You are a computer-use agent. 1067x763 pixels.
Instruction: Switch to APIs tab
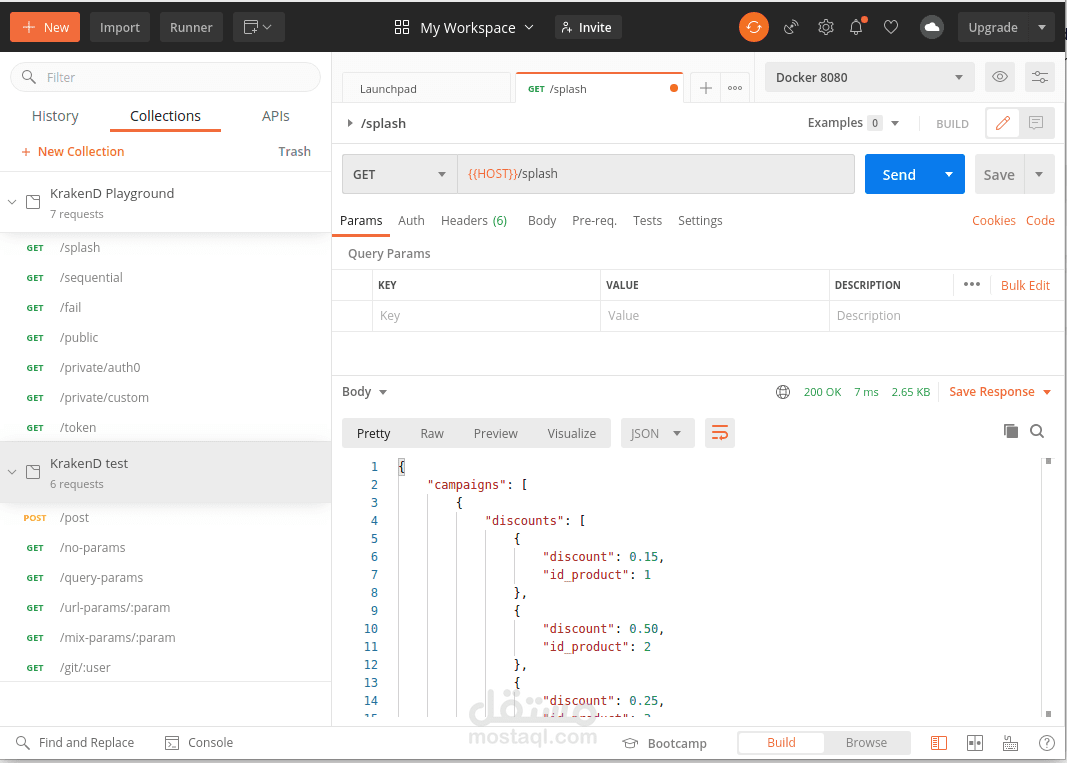276,116
